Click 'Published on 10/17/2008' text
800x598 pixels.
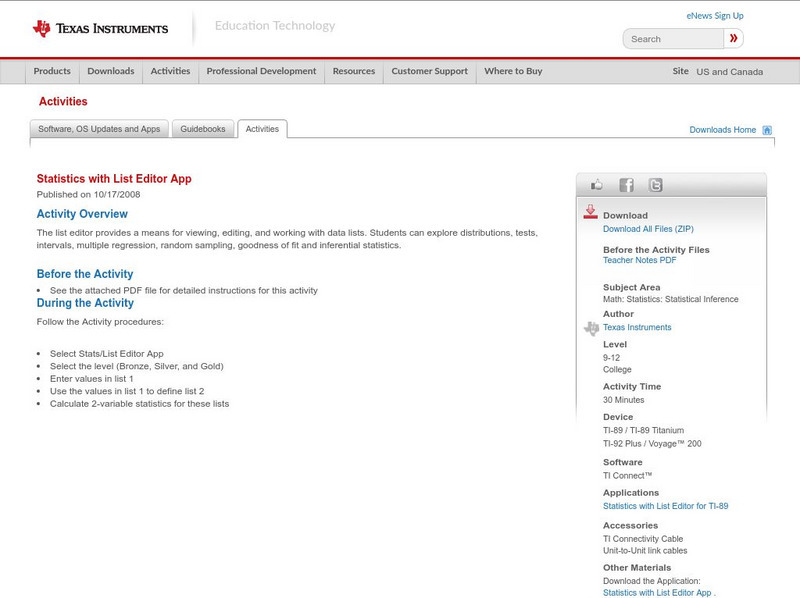88,194
